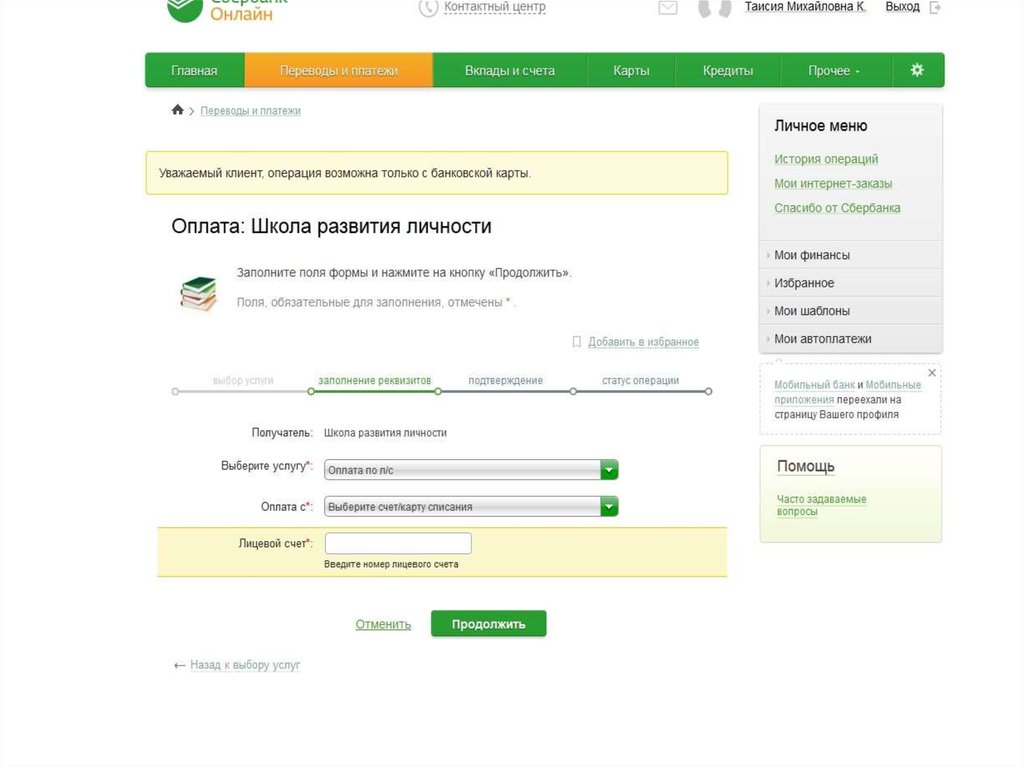Open the Выберите услугу dropdown

pos(471,469)
